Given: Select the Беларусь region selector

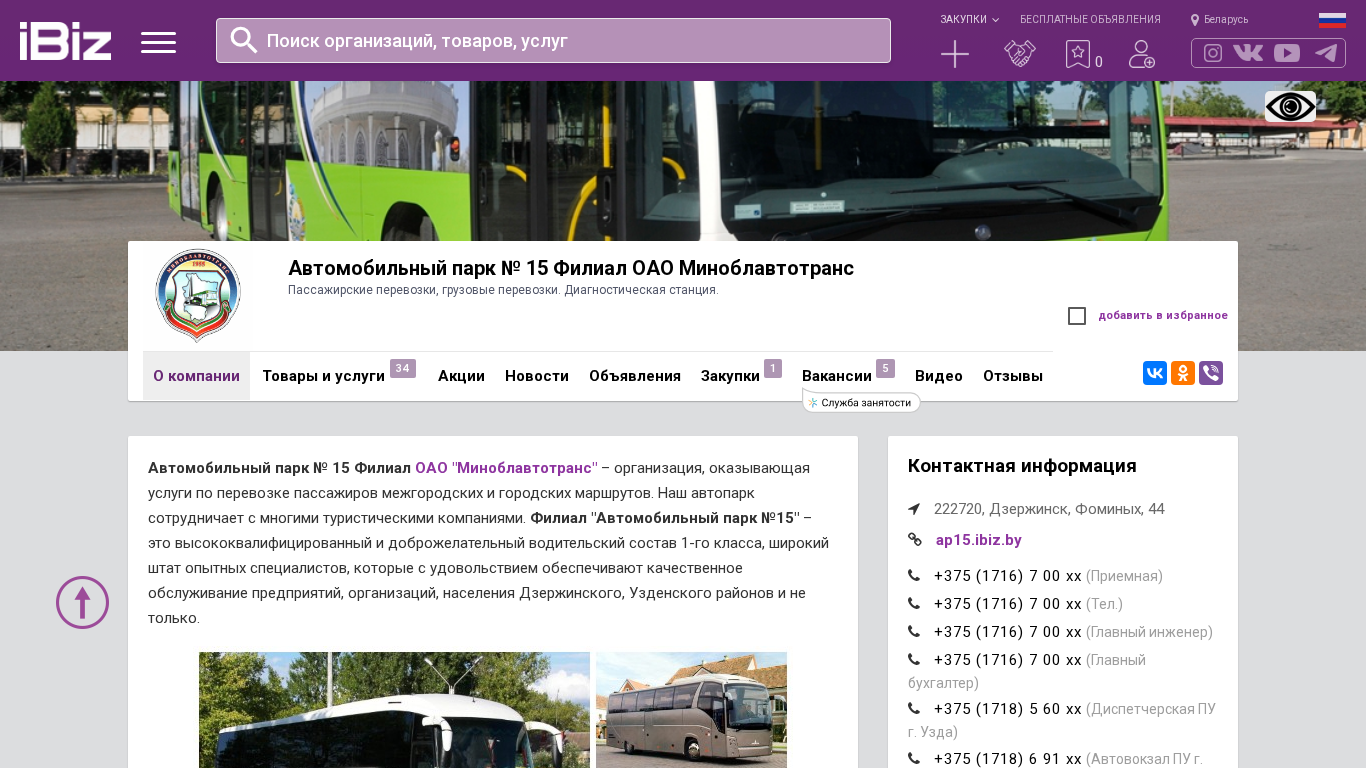Looking at the screenshot, I should click(x=1219, y=19).
